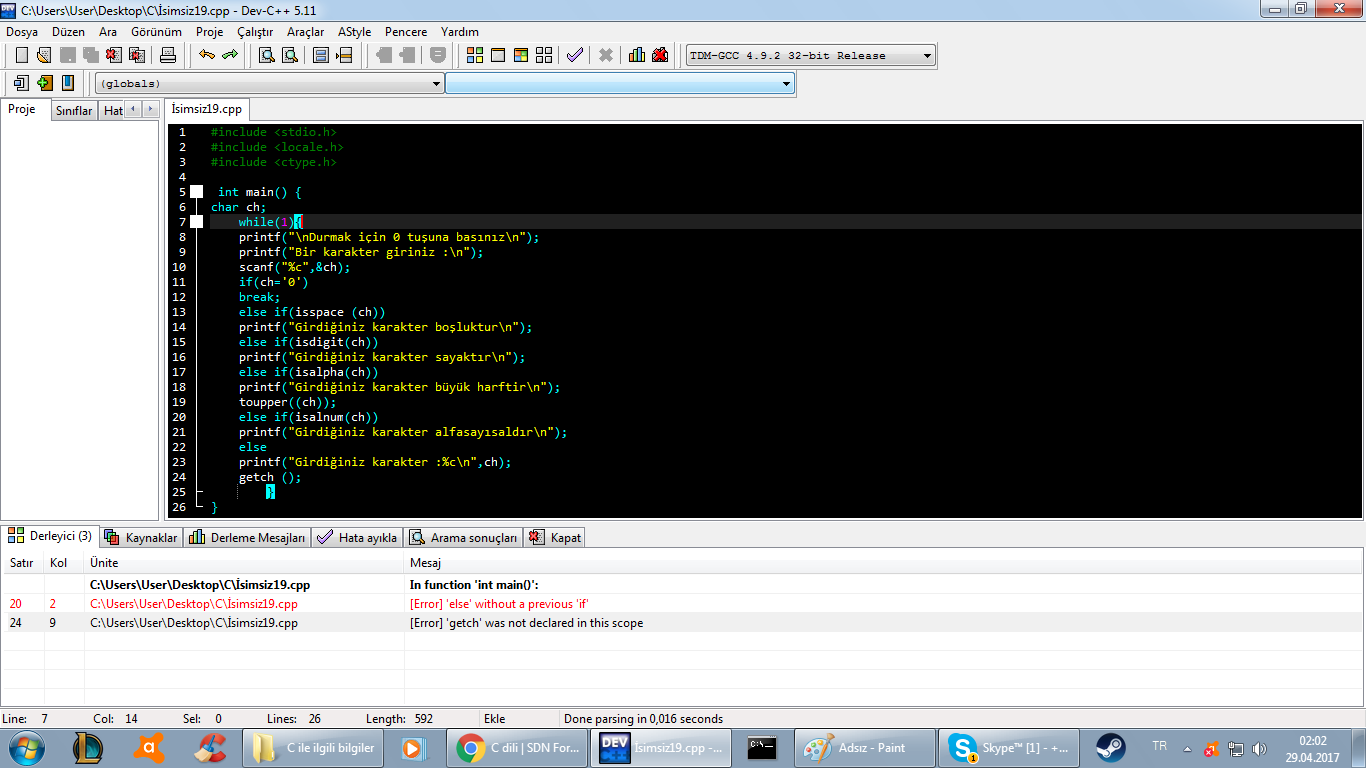Click the Compile & Run toolbar icon
The height and width of the screenshot is (768, 1366).
coord(521,55)
